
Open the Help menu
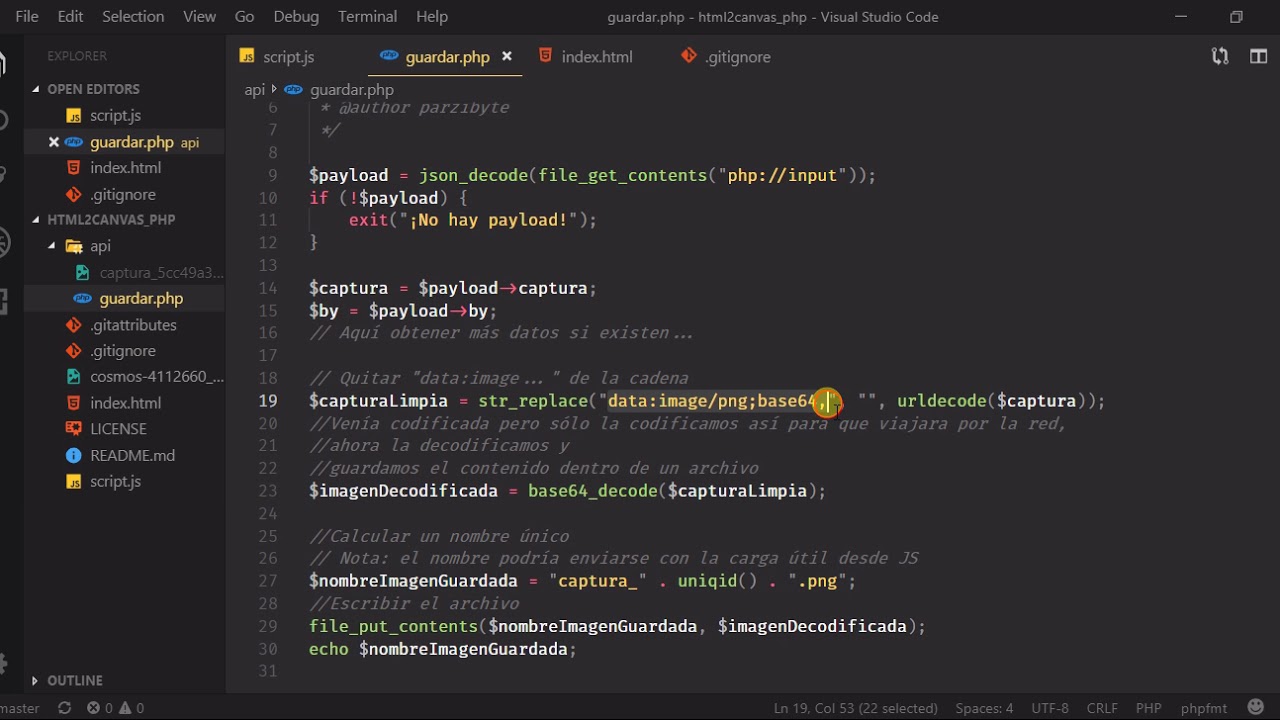click(x=432, y=16)
